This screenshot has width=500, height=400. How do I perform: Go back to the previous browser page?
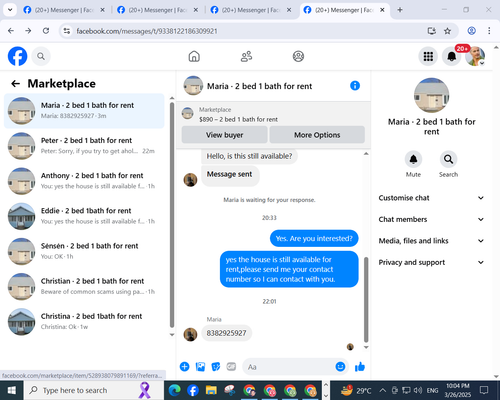point(11,31)
